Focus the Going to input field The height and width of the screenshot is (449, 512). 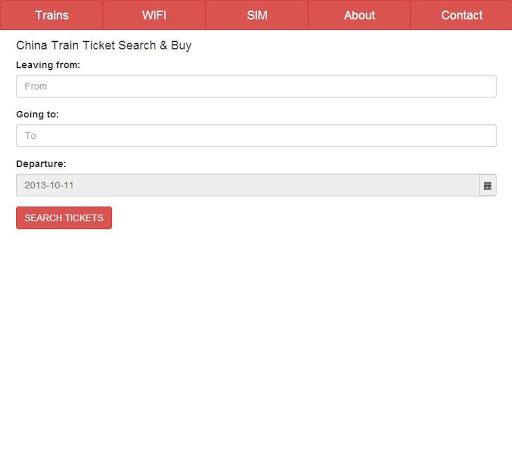click(256, 136)
